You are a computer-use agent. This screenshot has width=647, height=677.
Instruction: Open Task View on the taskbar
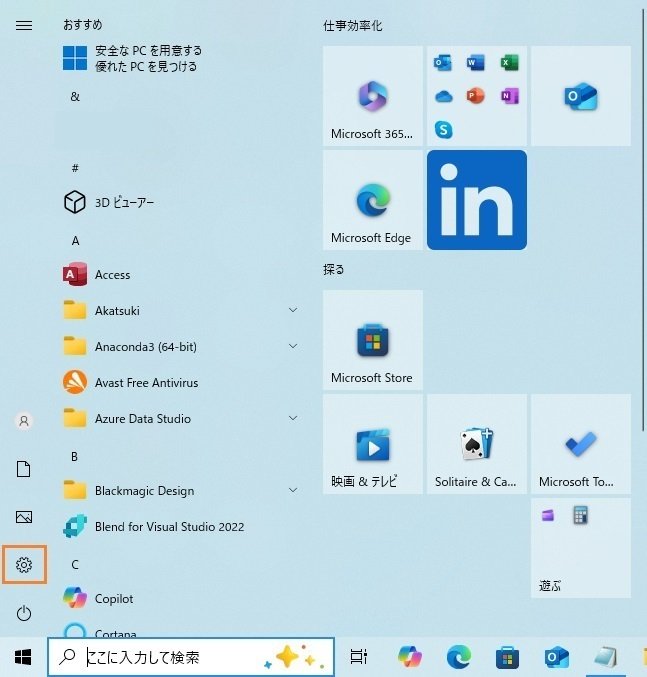tap(359, 657)
